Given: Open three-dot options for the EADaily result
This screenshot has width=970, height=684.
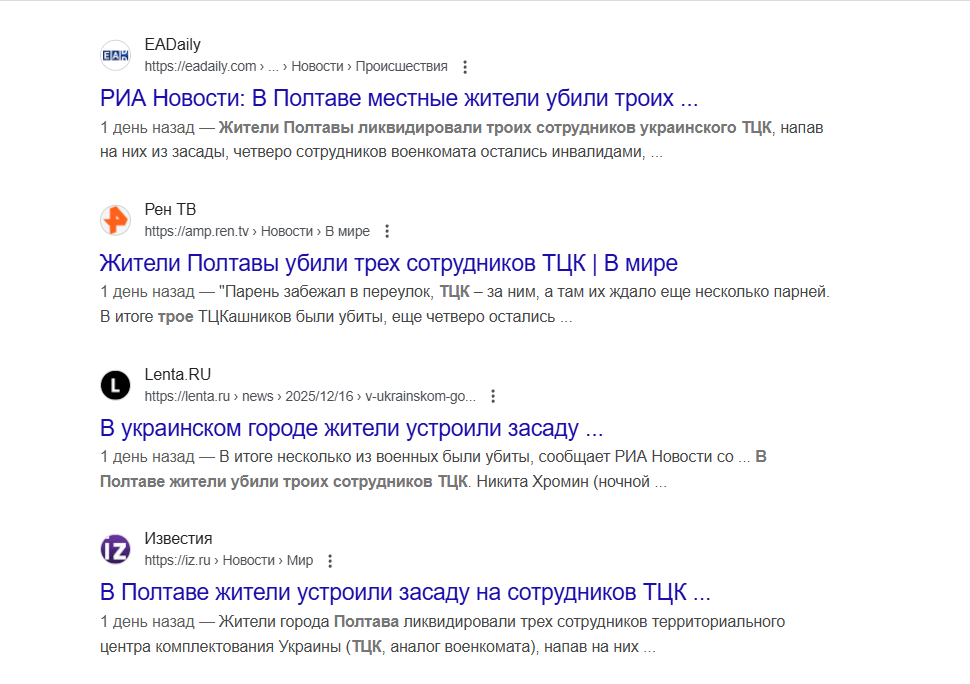Looking at the screenshot, I should tap(464, 67).
